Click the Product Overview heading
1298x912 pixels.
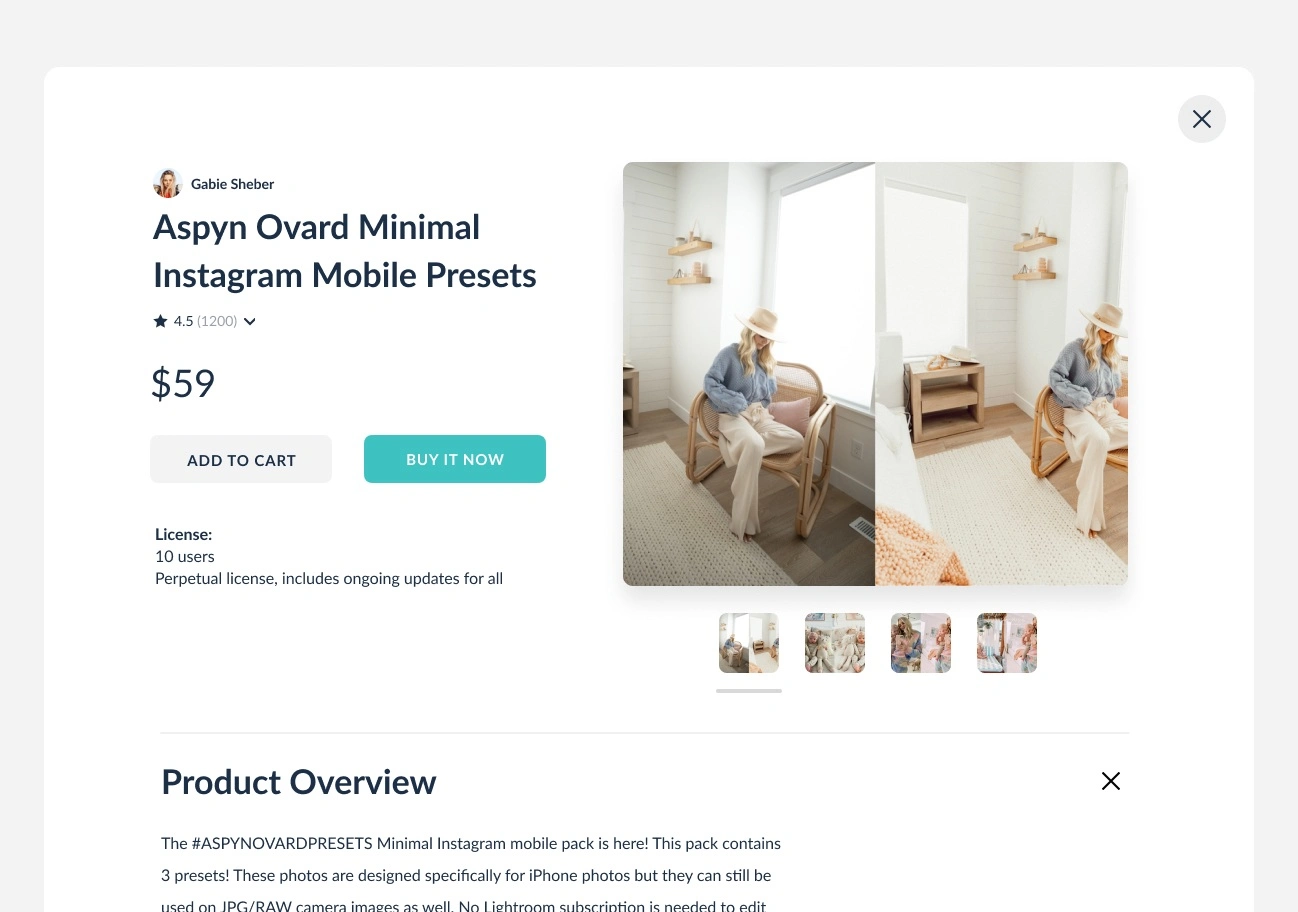coord(299,782)
